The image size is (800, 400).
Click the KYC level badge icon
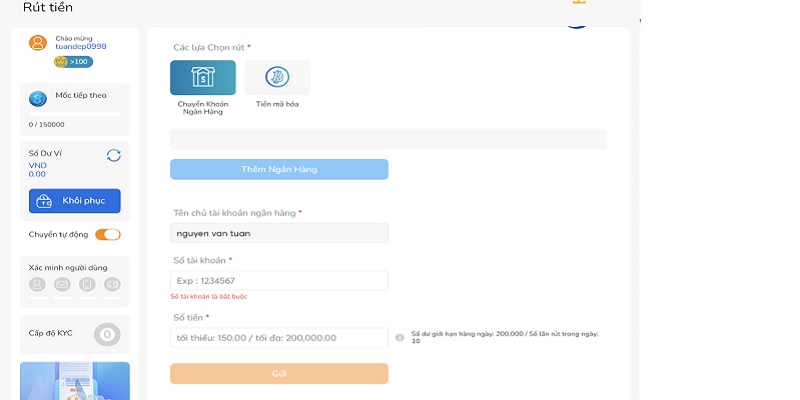click(107, 335)
